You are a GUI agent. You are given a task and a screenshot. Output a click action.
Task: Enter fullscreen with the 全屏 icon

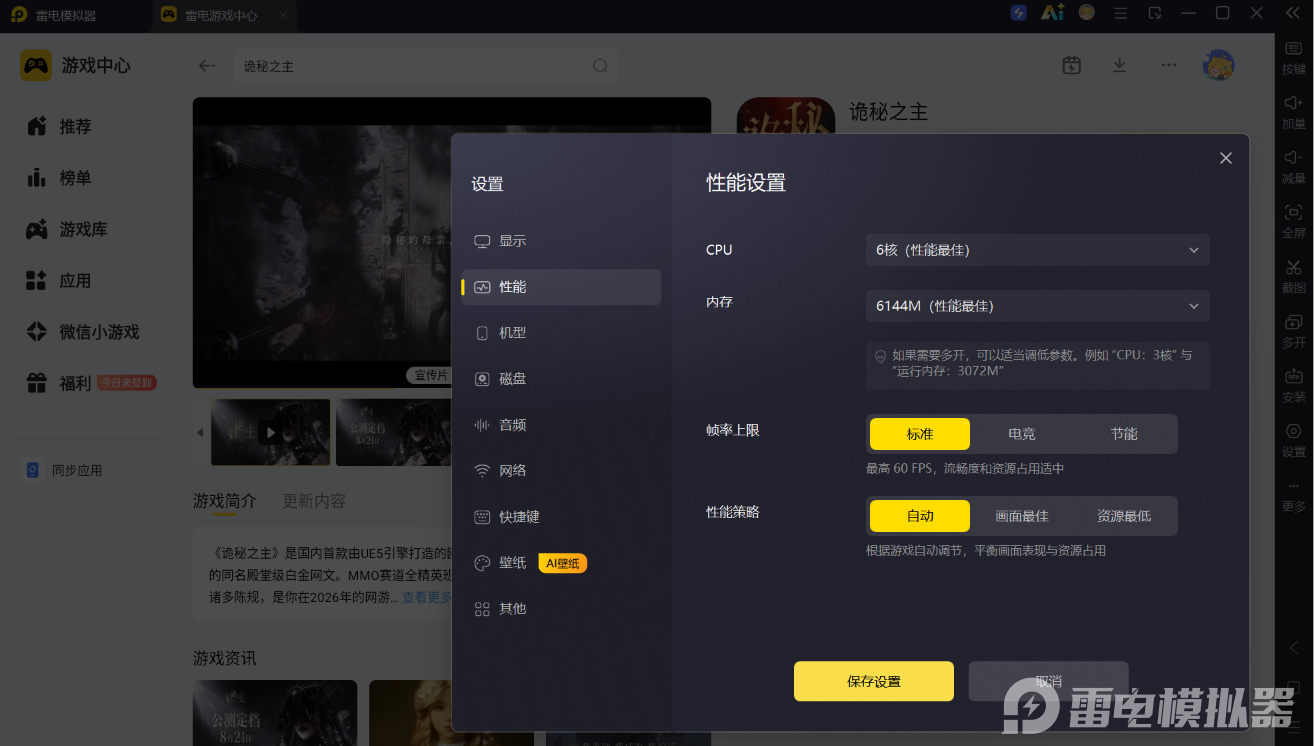point(1294,212)
